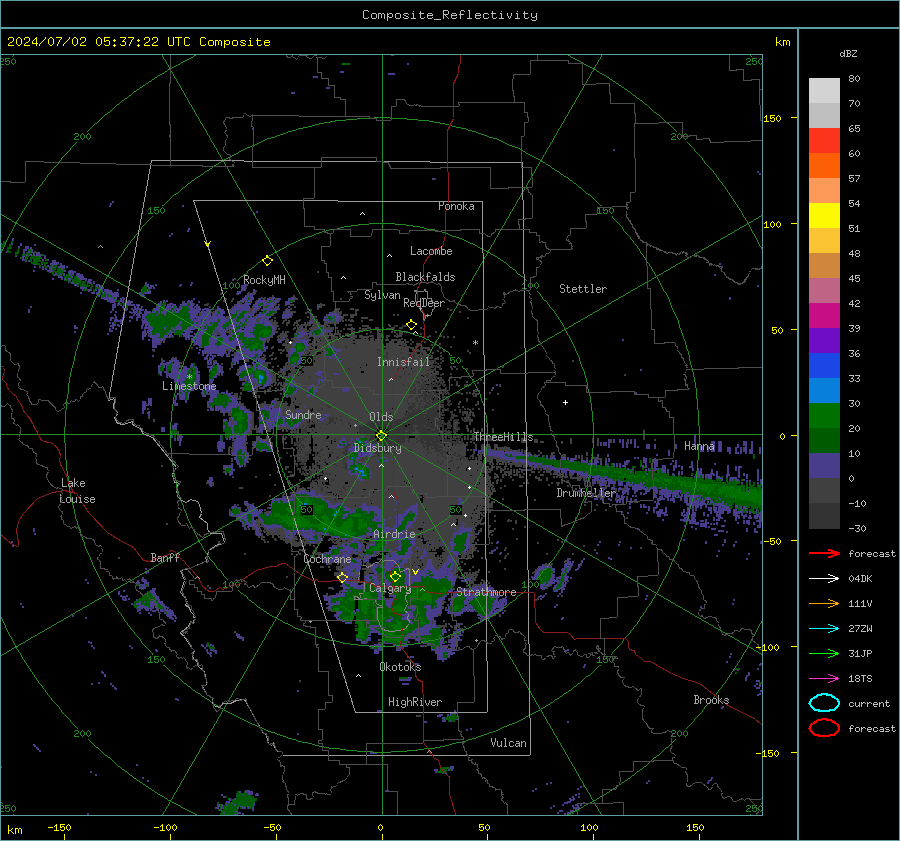Click the yellow diamond marker under Cochrane
The height and width of the screenshot is (841, 900).
pyautogui.click(x=343, y=577)
